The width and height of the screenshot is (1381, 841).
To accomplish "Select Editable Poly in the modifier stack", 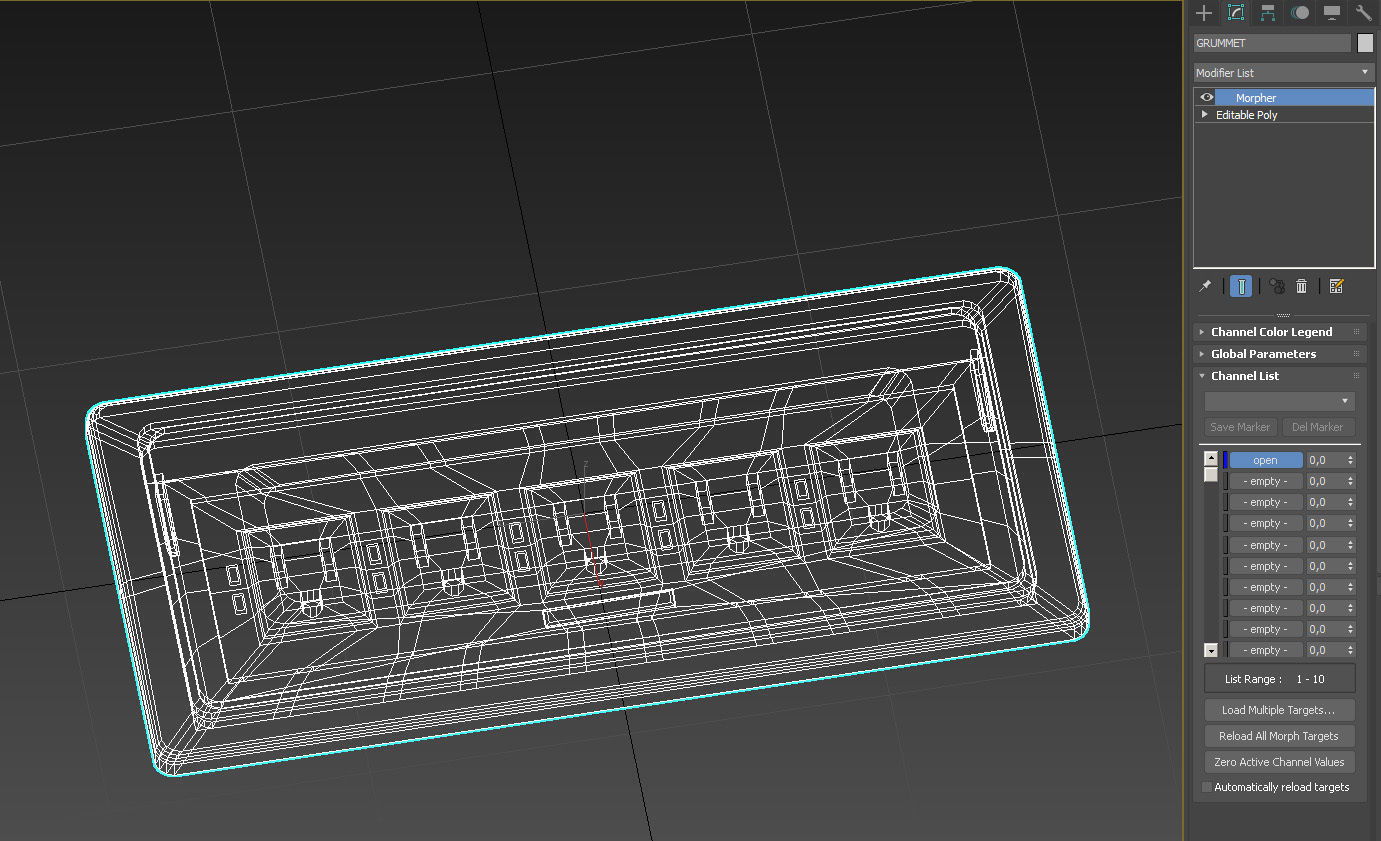I will pos(1246,115).
